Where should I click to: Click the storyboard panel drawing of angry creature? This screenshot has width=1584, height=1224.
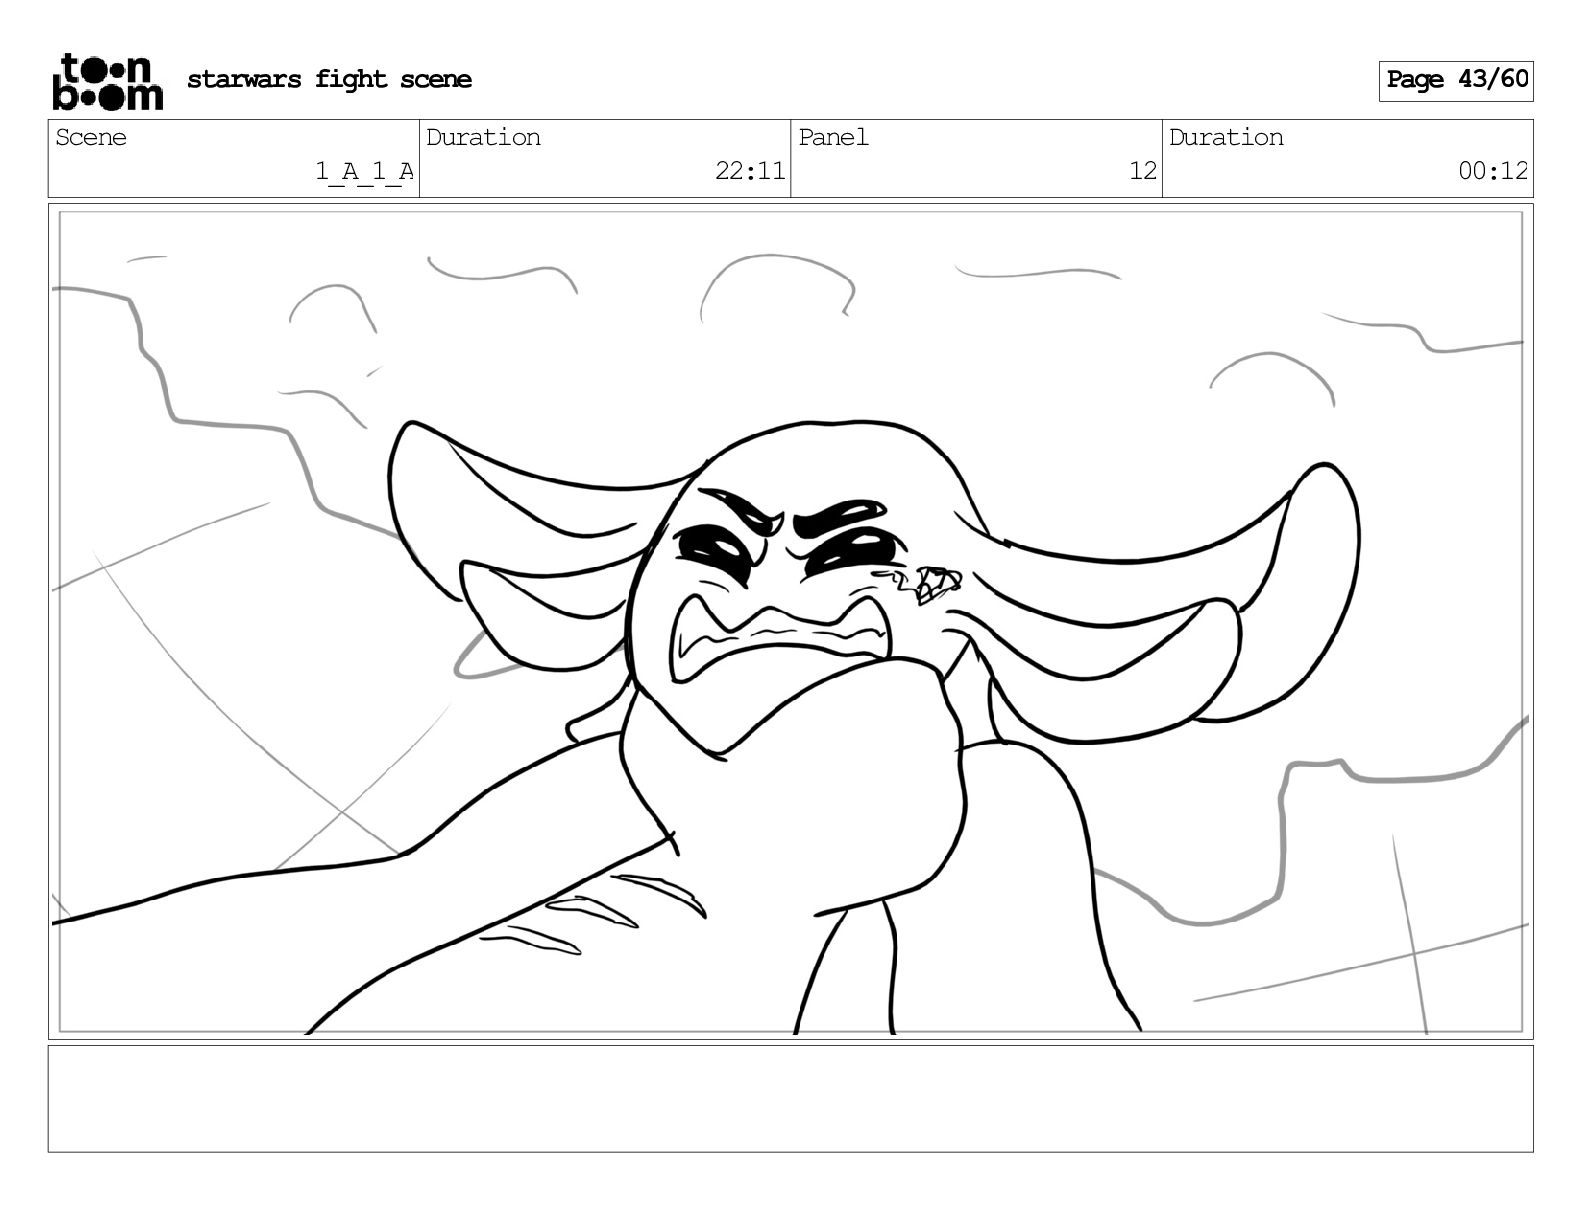point(790,621)
